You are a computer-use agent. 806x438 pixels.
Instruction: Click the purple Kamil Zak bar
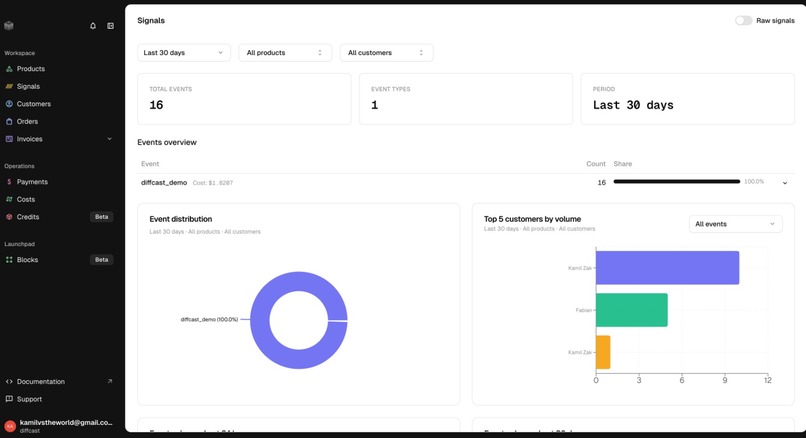pyautogui.click(x=667, y=268)
